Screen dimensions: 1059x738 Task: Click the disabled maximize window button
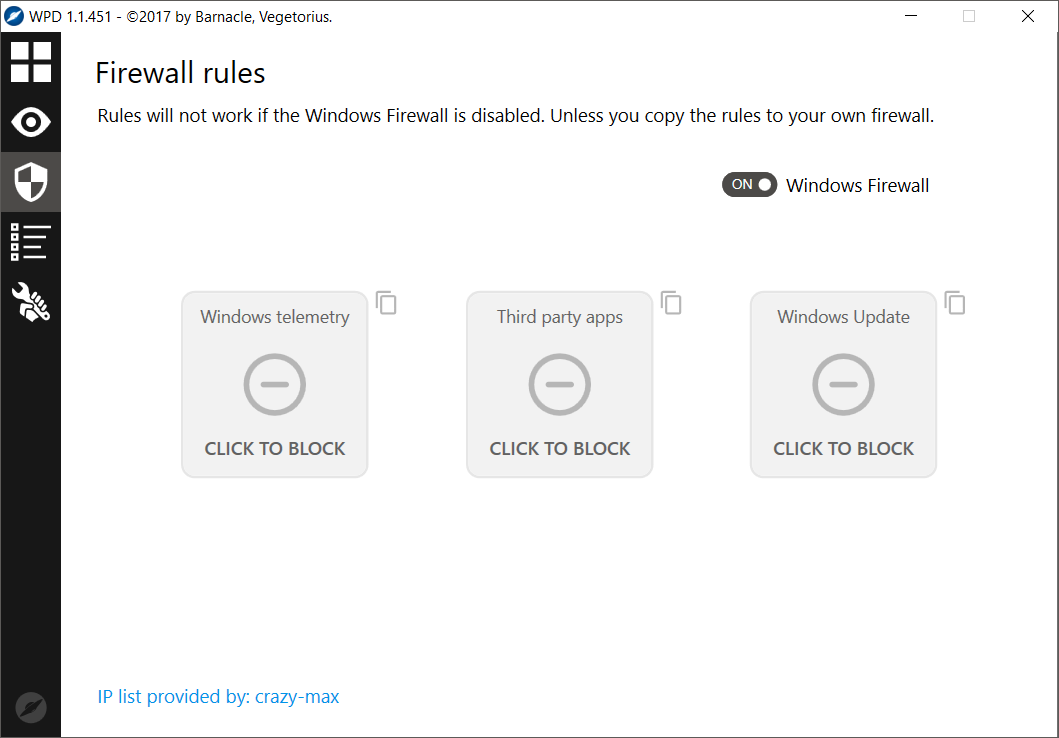(x=969, y=16)
